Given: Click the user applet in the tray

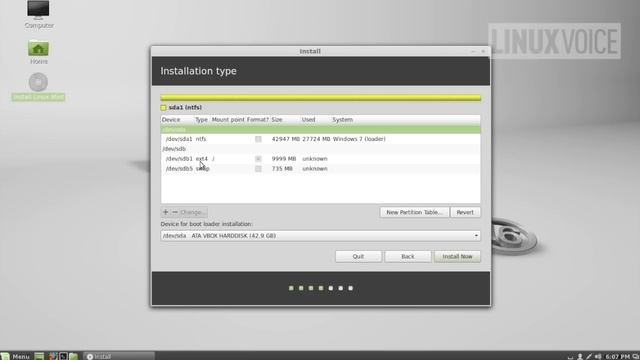Looking at the screenshot, I should 580,357.
